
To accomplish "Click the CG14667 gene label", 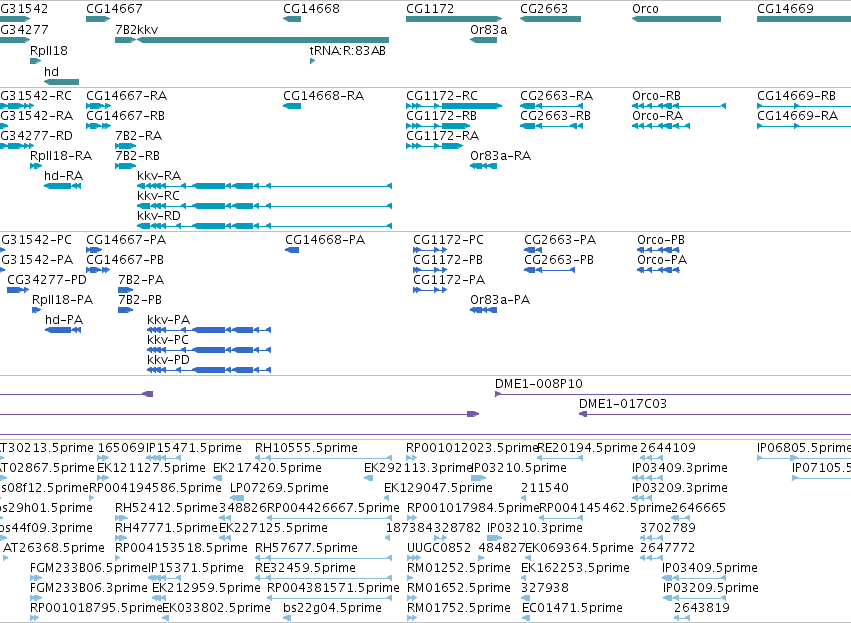I will [x=114, y=9].
